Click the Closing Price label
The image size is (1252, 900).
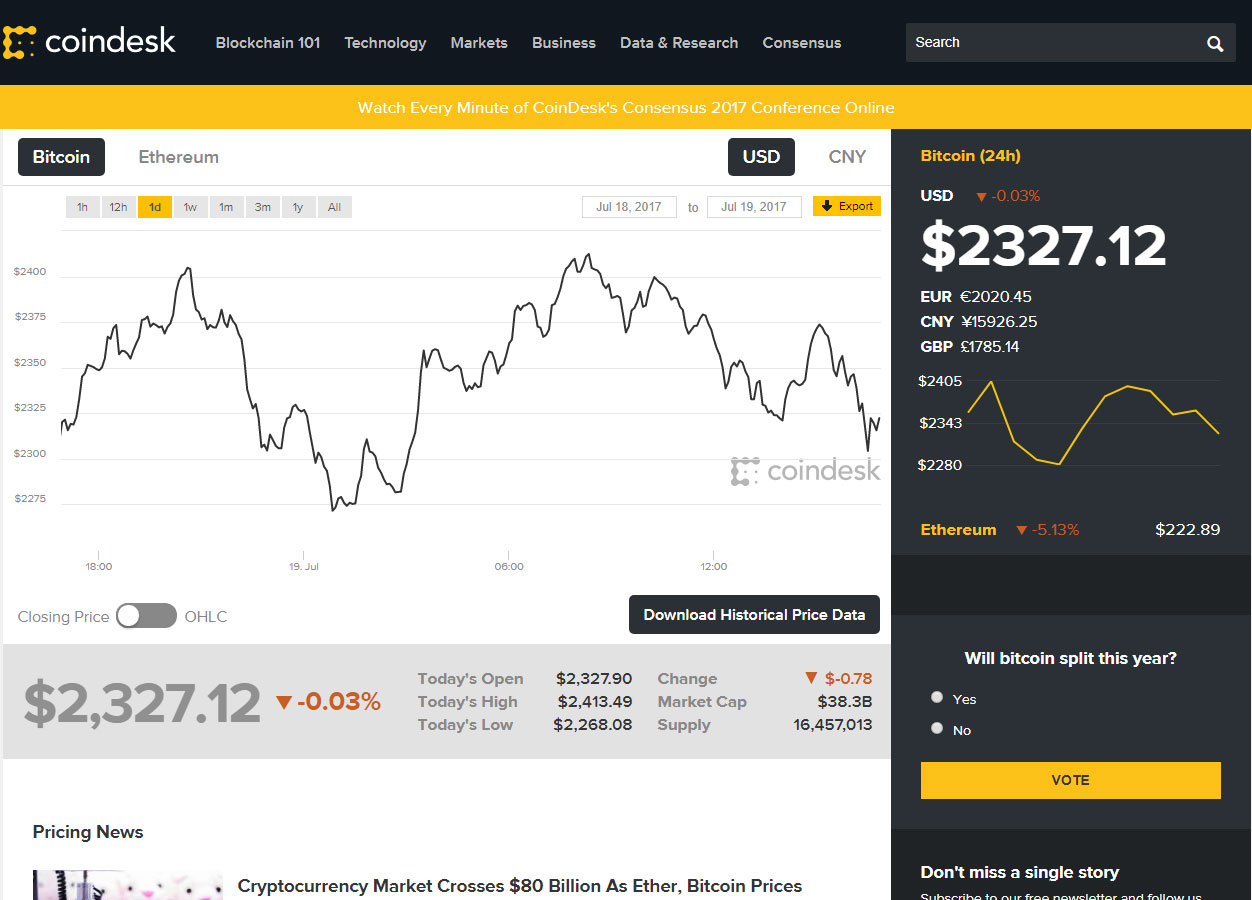pyautogui.click(x=63, y=617)
